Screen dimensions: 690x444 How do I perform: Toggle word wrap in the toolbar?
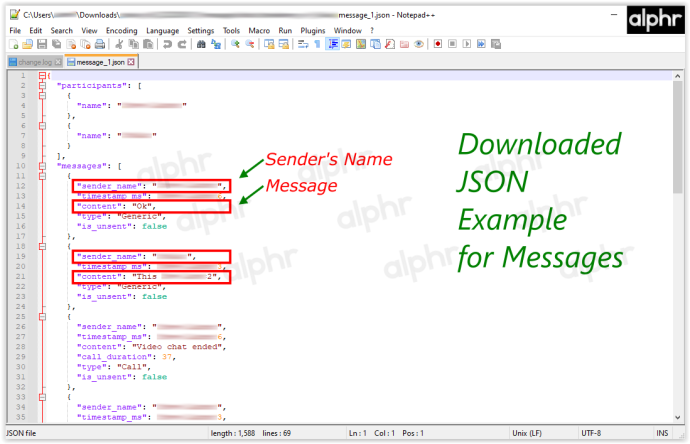click(x=303, y=44)
